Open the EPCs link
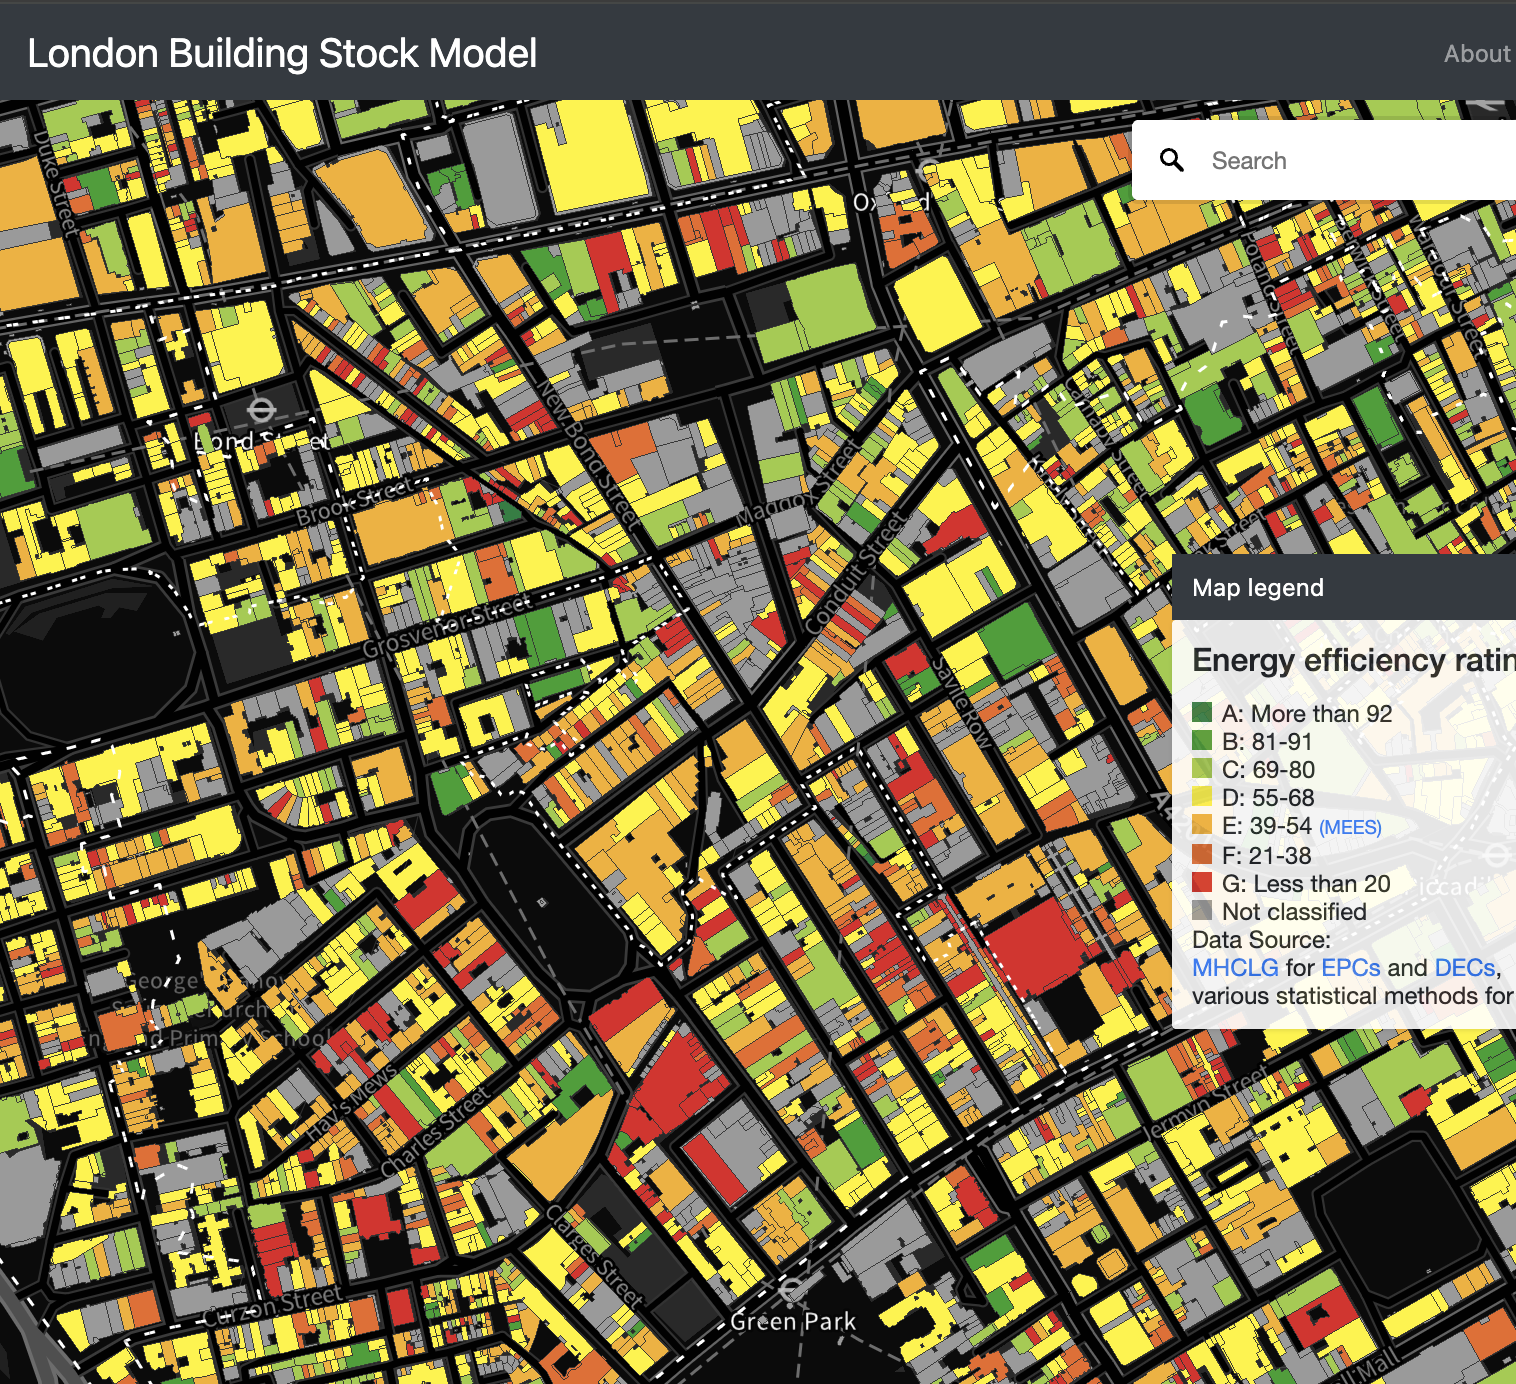This screenshot has width=1516, height=1384. click(1351, 968)
